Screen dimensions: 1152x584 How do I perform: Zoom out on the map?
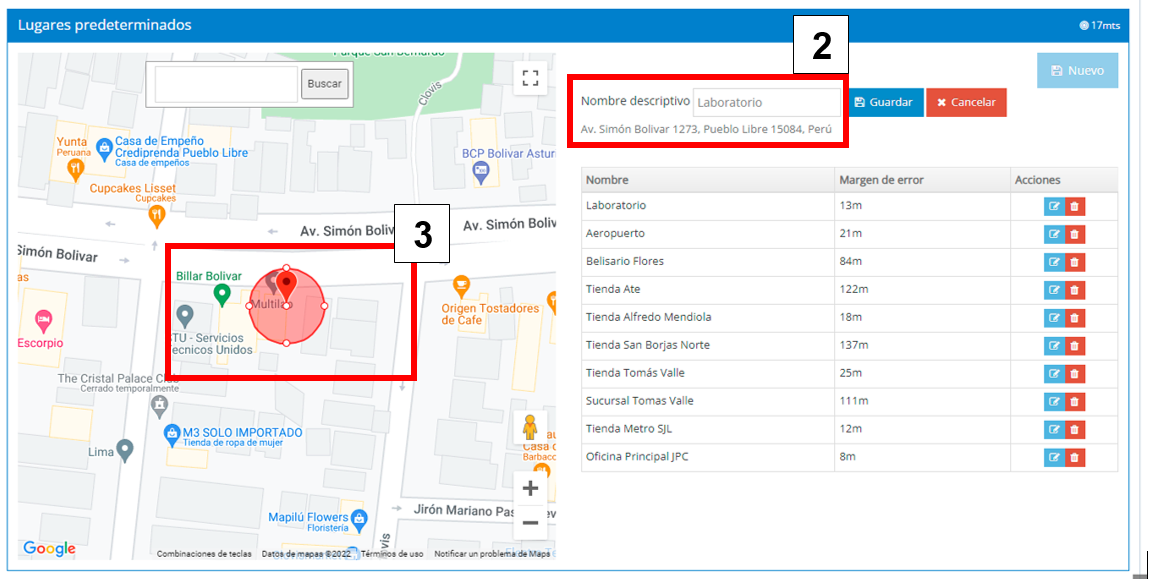(x=530, y=522)
